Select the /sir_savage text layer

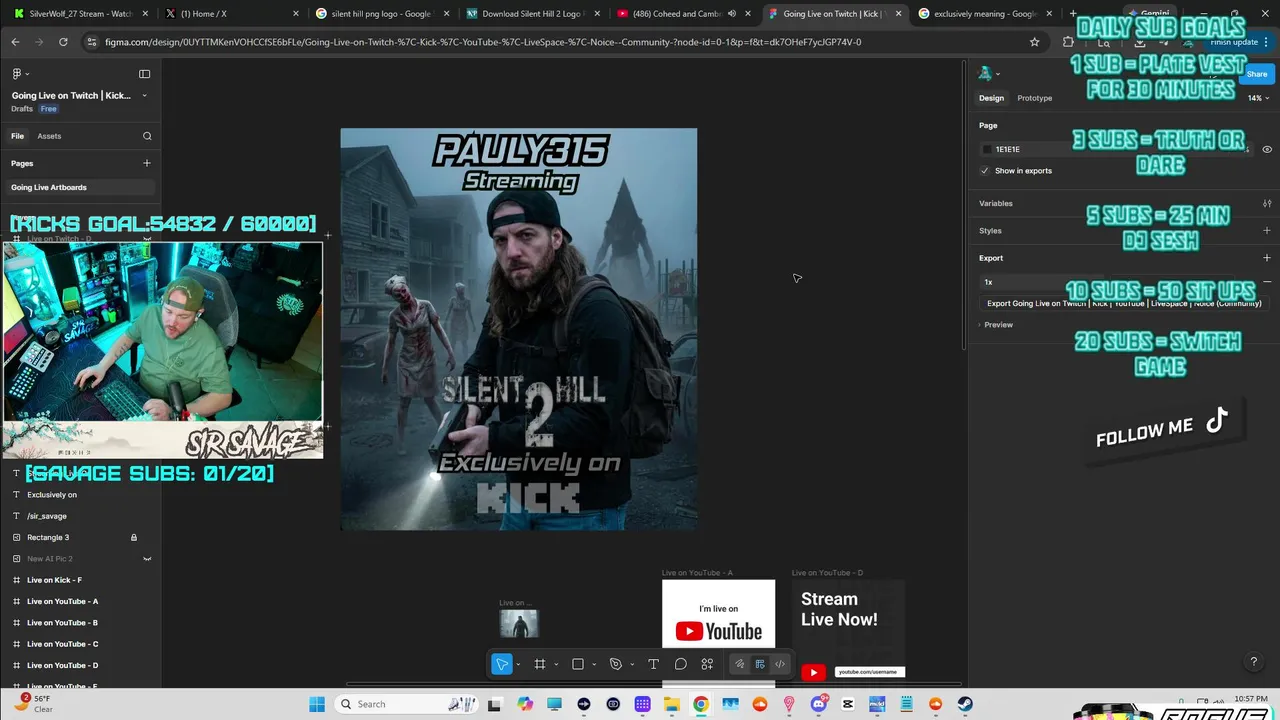[47, 516]
